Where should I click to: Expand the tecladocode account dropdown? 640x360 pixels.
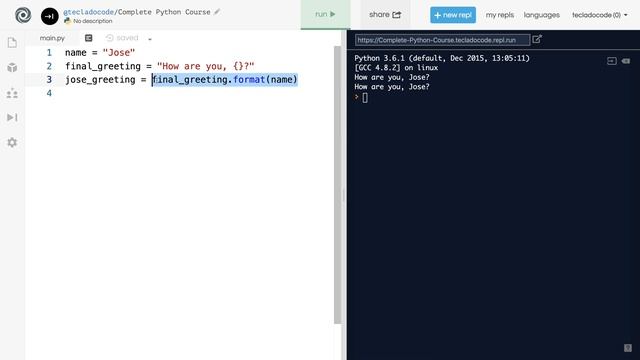pos(600,15)
